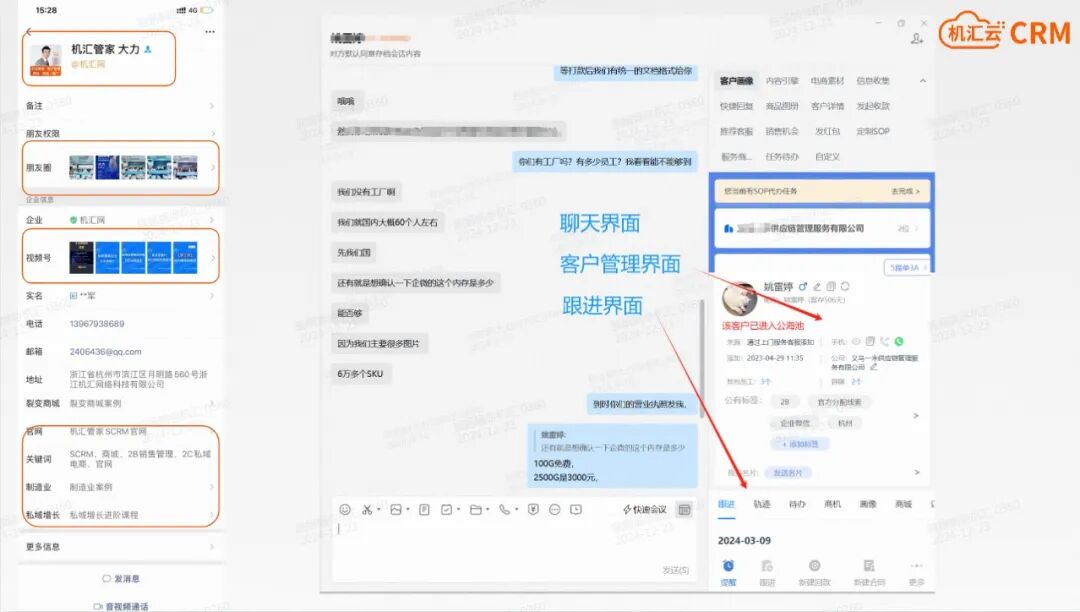Switch to the 轨迹 tab

pos(762,503)
